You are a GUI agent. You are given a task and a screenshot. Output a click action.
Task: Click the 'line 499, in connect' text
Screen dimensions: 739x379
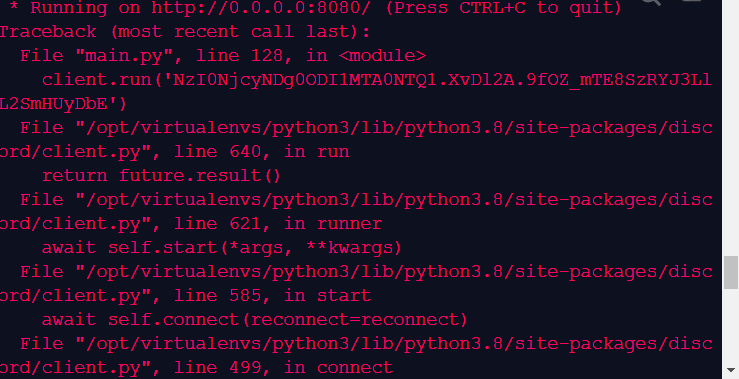[283, 368]
